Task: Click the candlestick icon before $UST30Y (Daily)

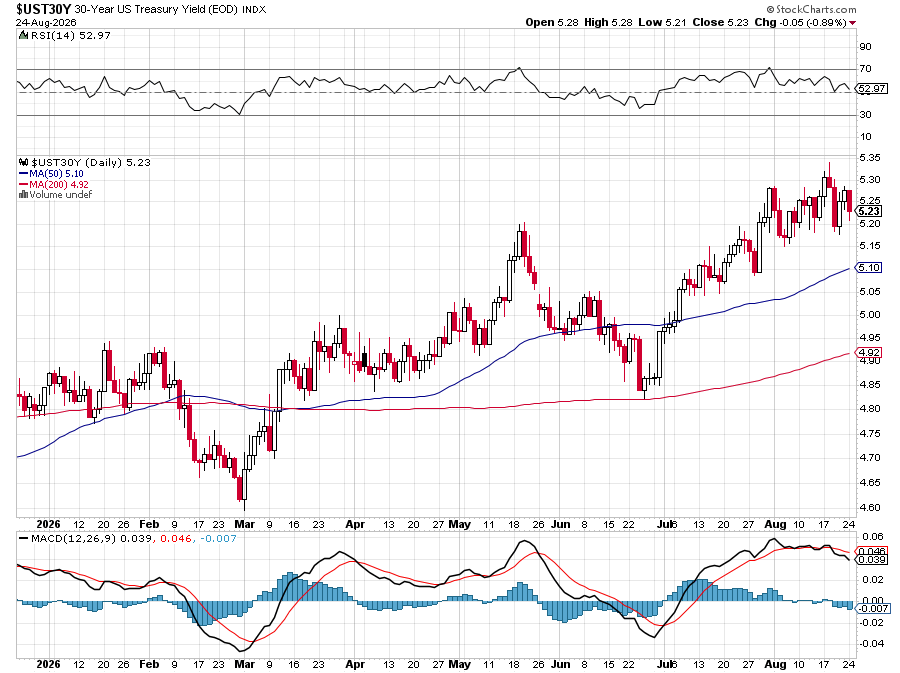Action: [x=24, y=162]
